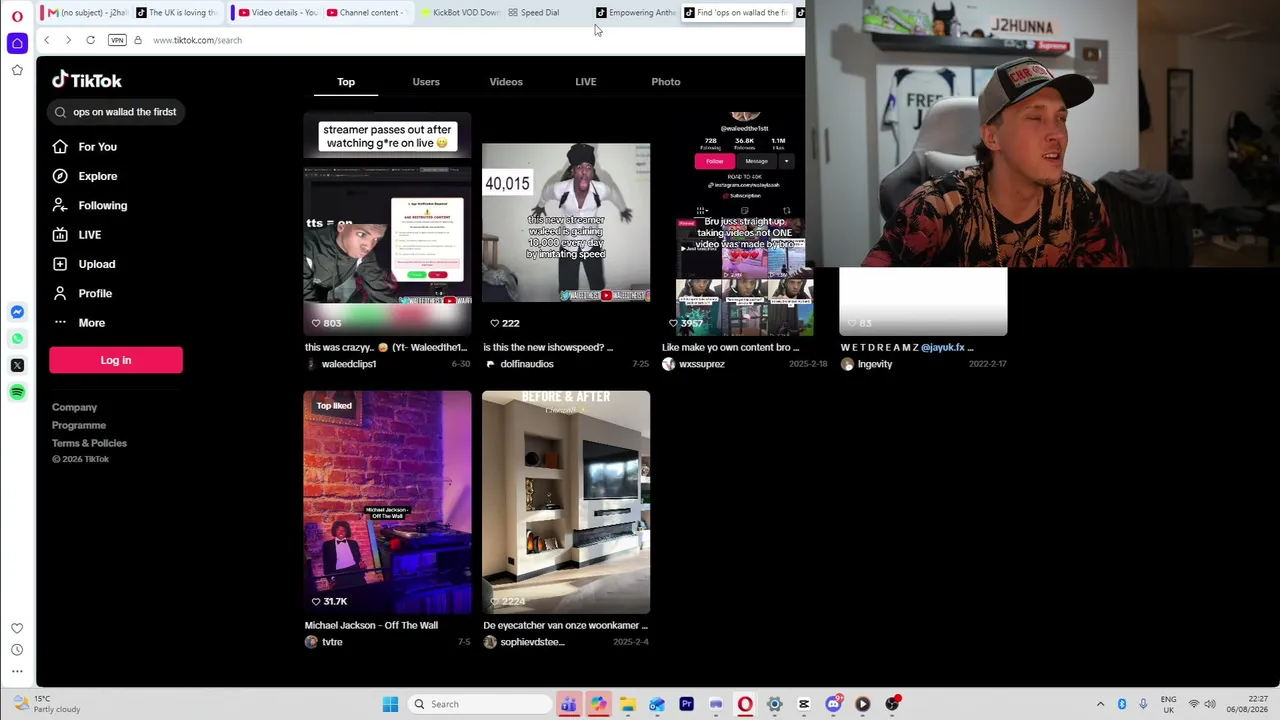Click the Log in button
The width and height of the screenshot is (1280, 720).
pyautogui.click(x=116, y=360)
